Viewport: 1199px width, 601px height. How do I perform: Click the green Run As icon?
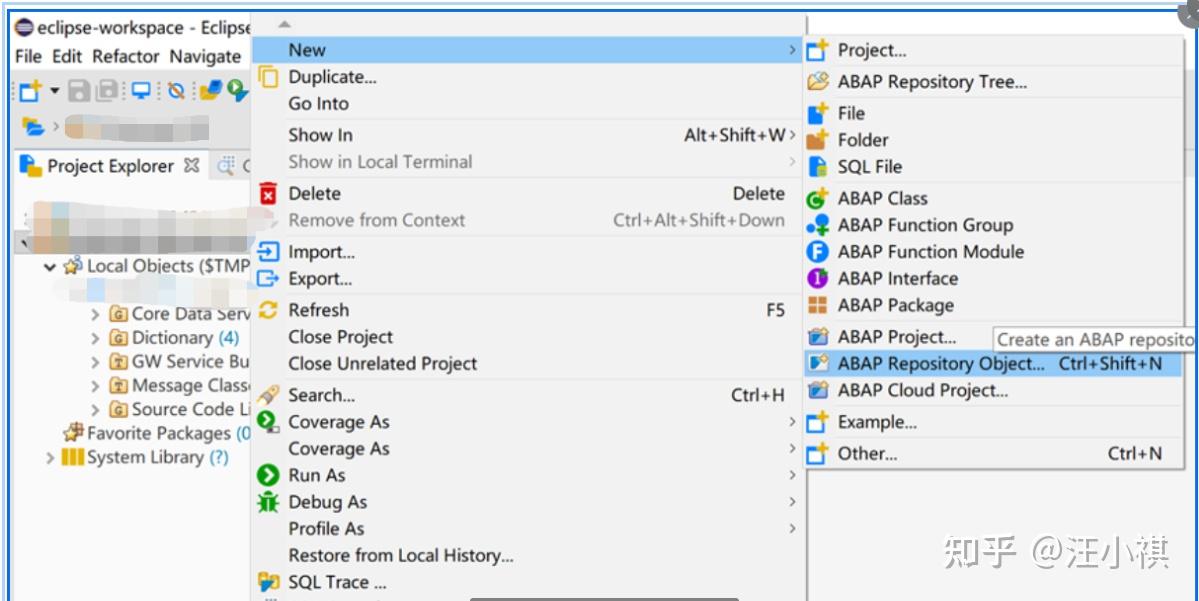pyautogui.click(x=268, y=476)
